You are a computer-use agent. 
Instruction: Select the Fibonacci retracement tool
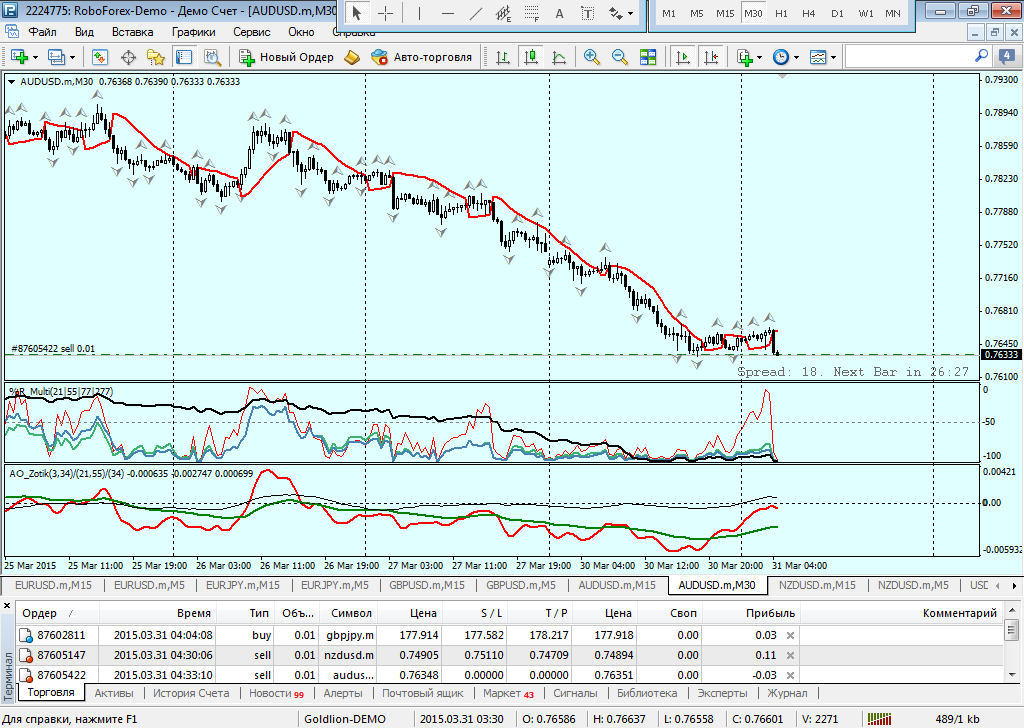(x=532, y=13)
